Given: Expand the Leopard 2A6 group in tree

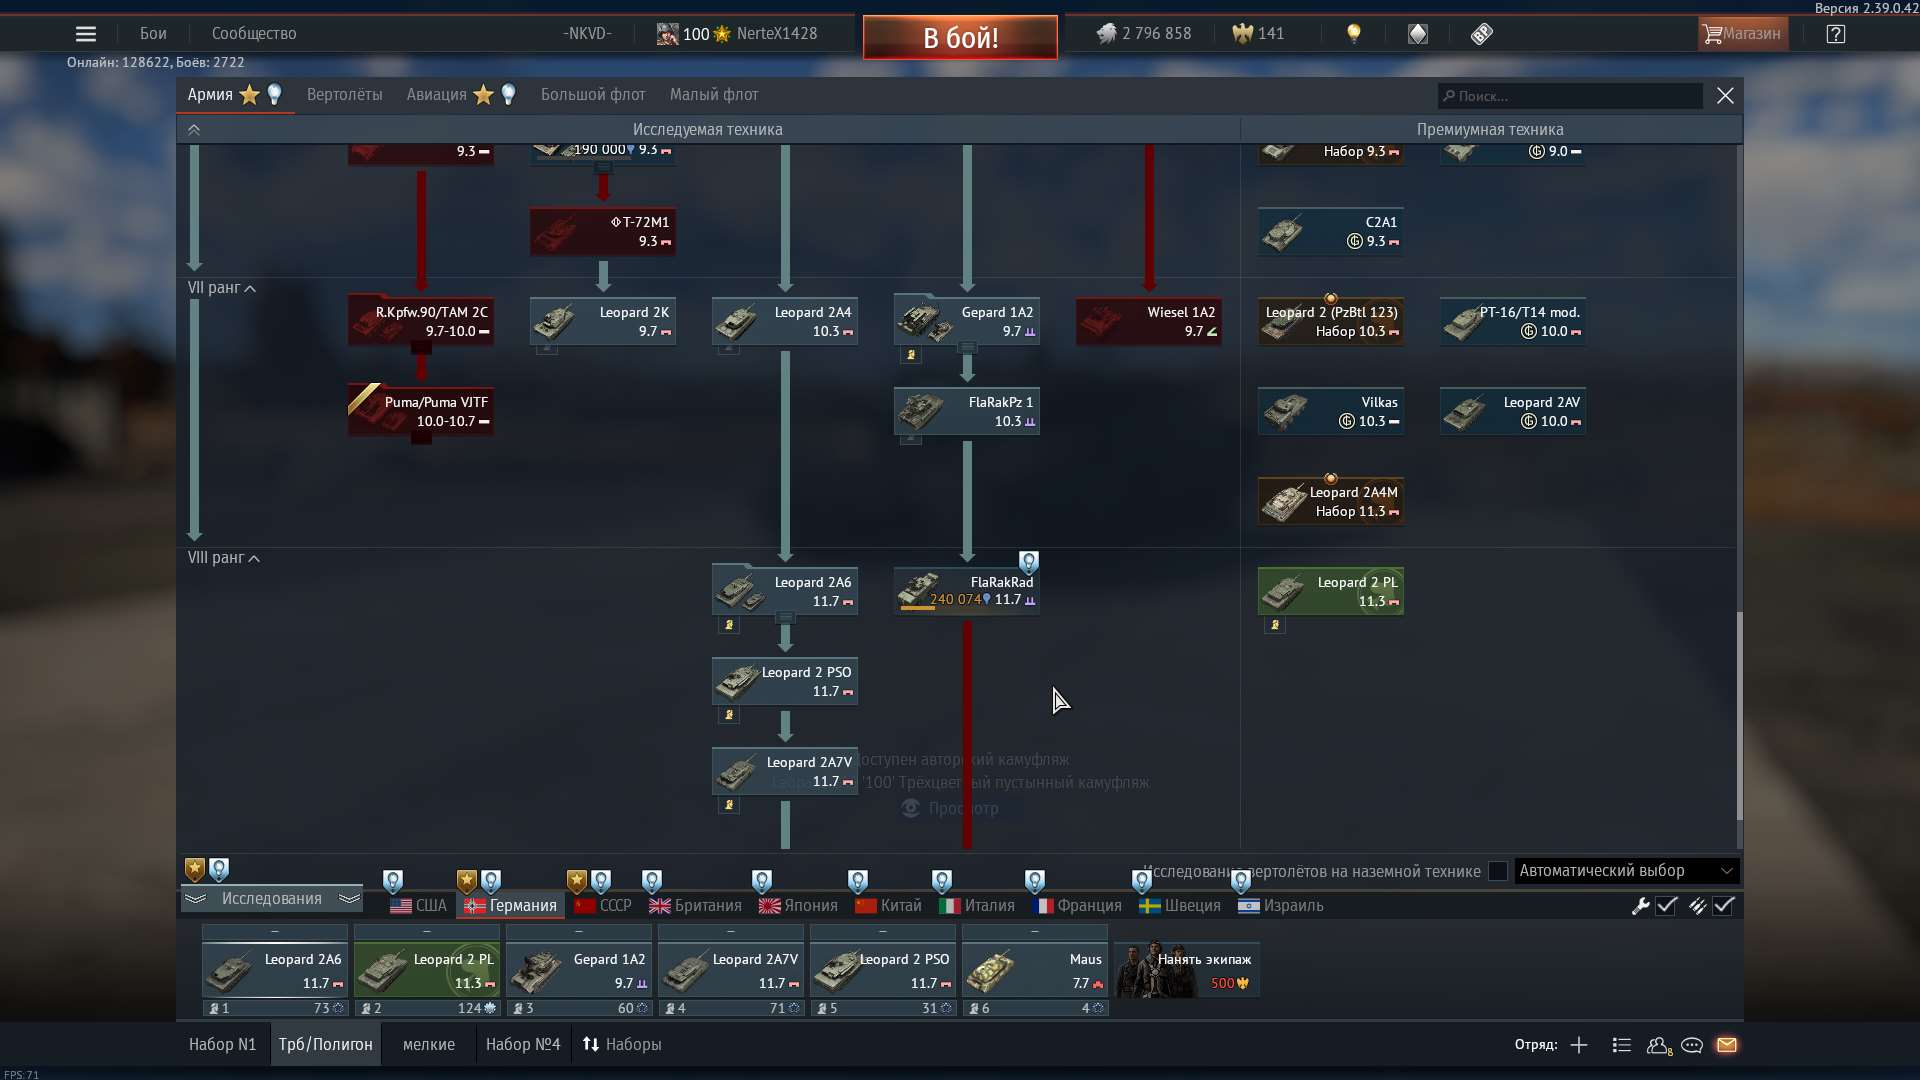Looking at the screenshot, I should (x=785, y=617).
